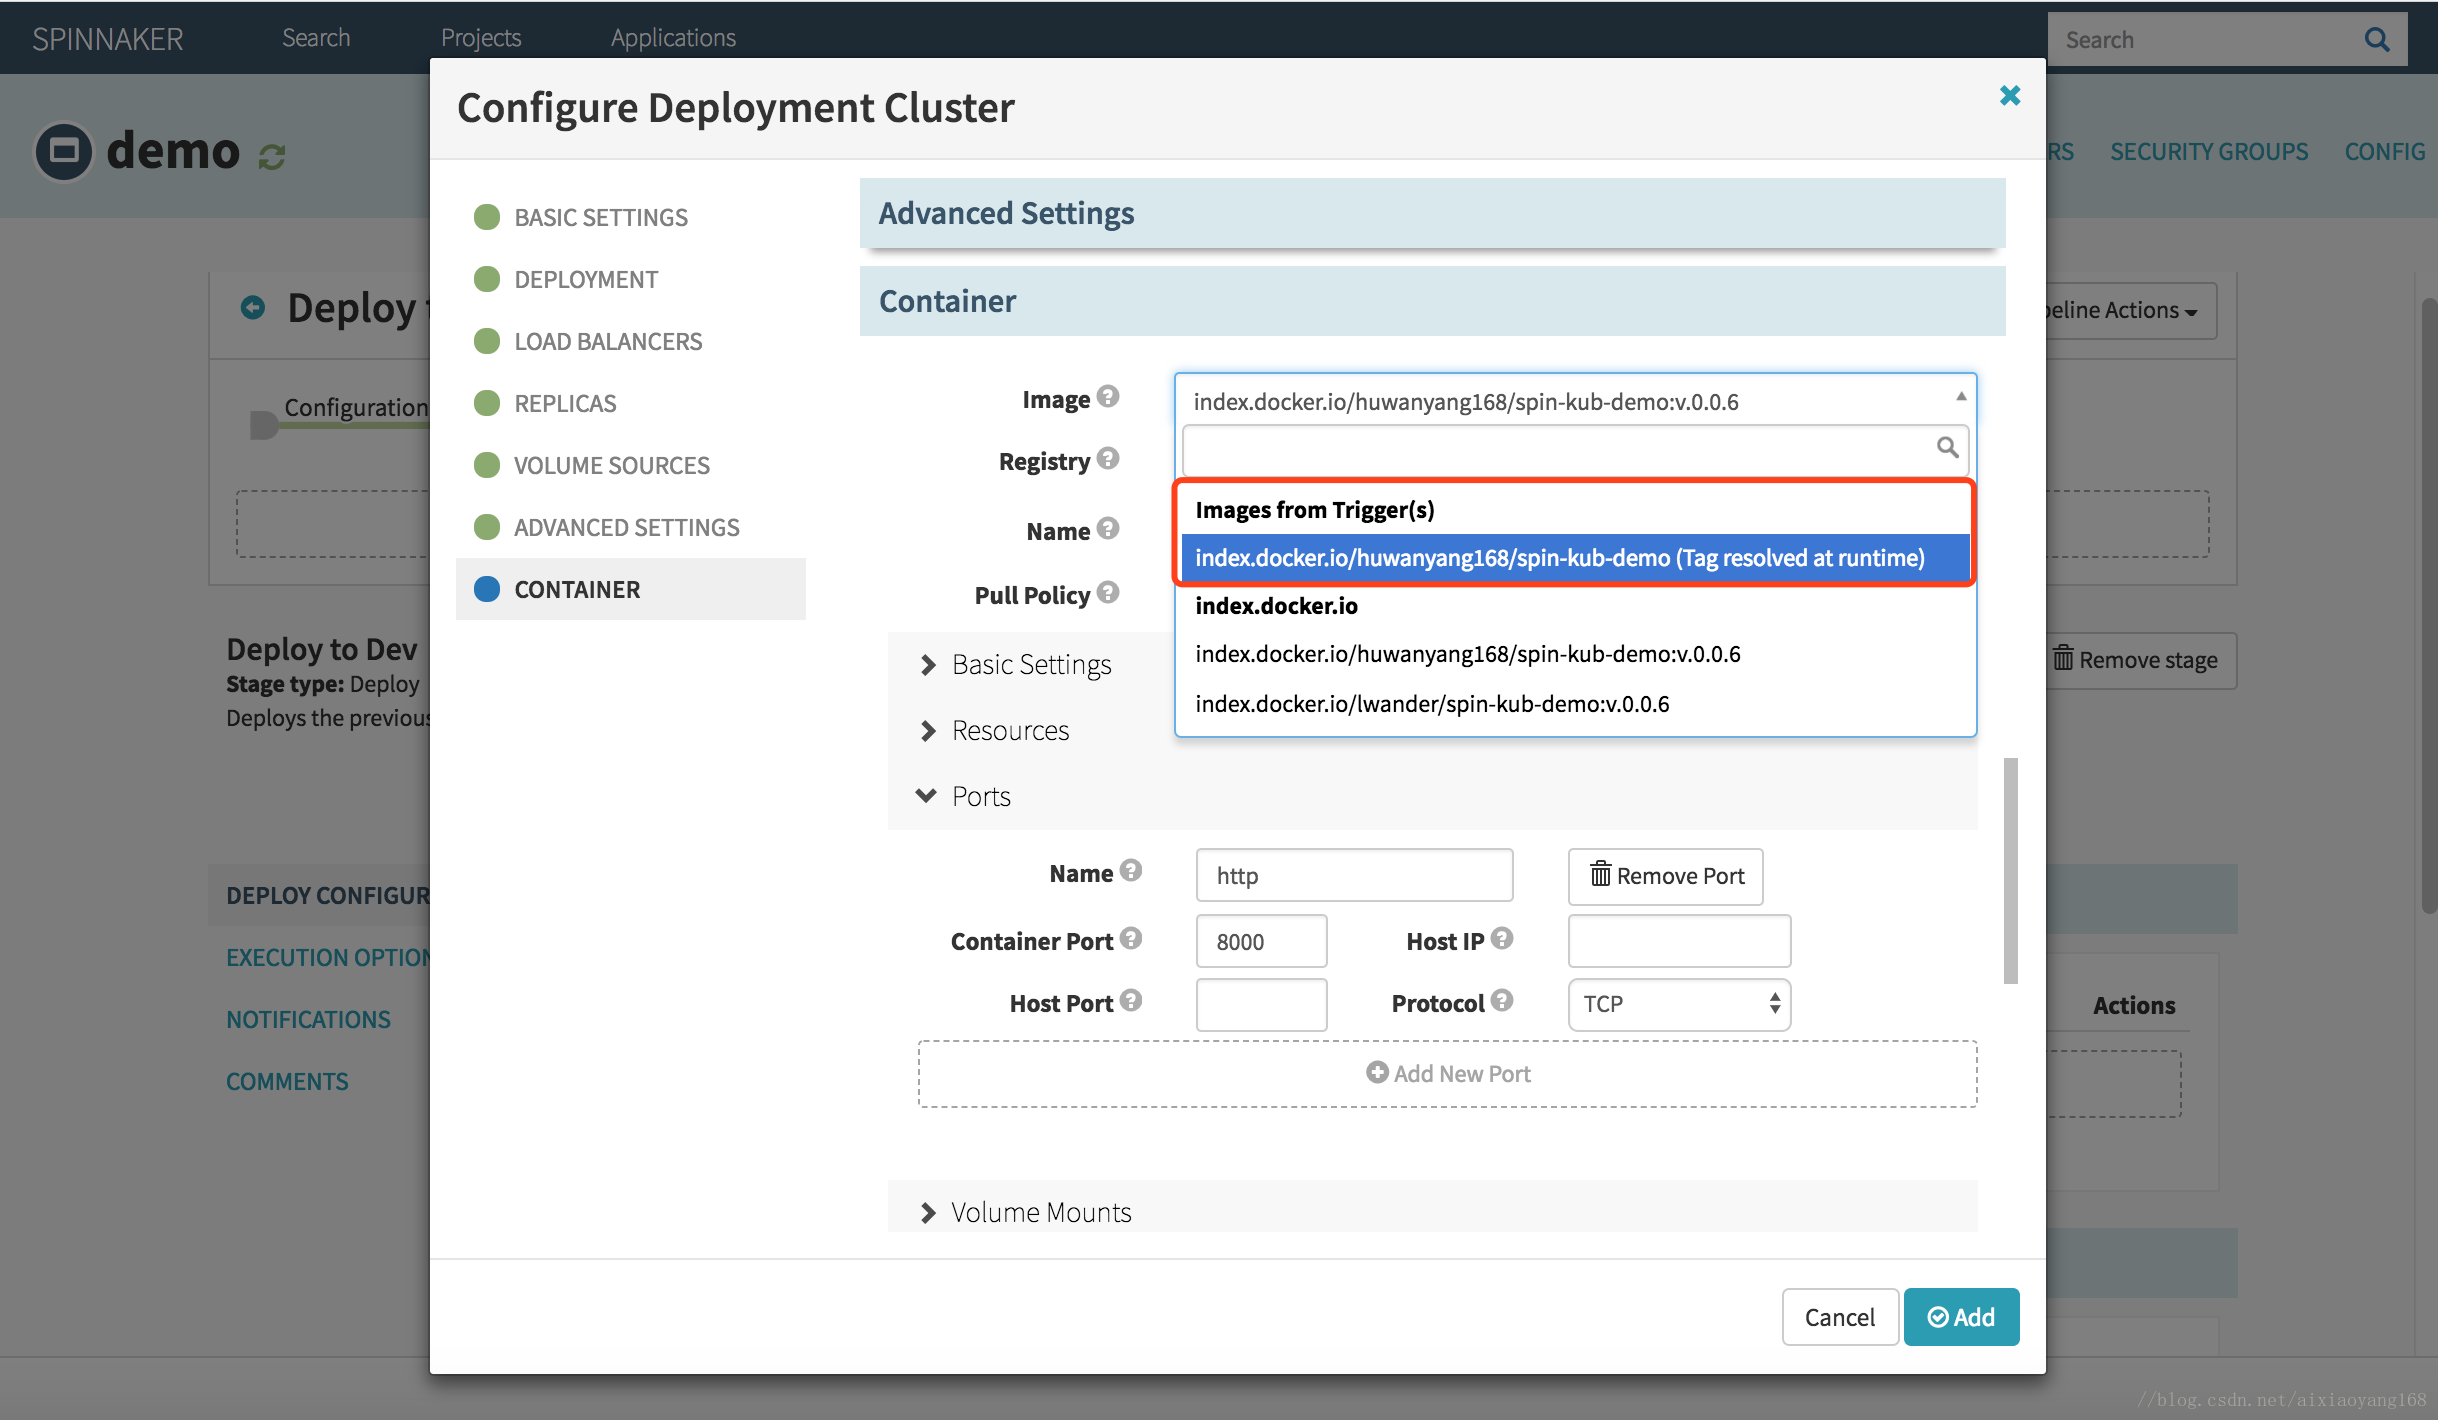Select spin-kub-demo Tag resolved at runtime option
This screenshot has width=2438, height=1420.
point(1575,558)
